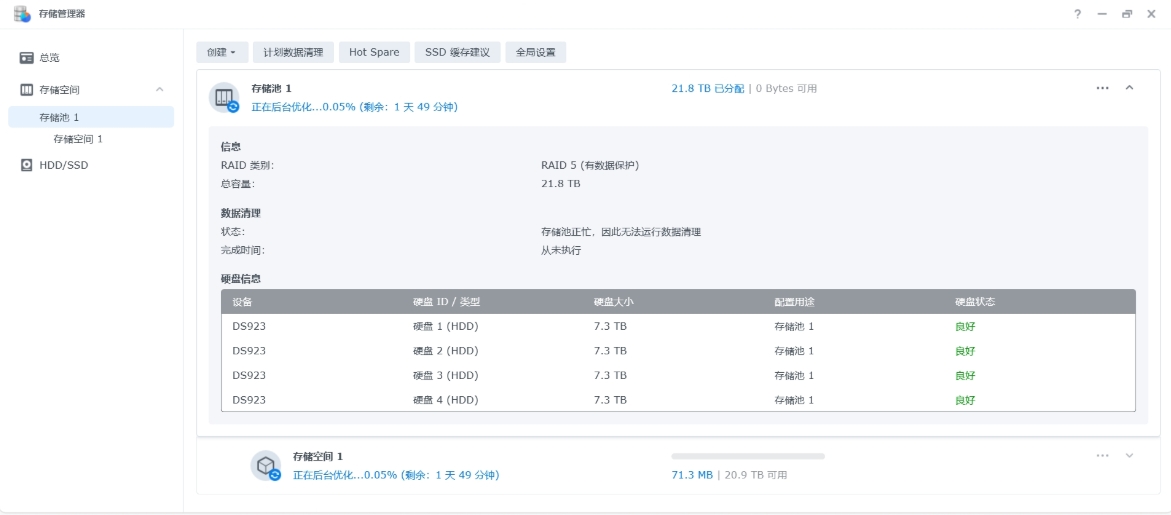Image resolution: width=1171 pixels, height=515 pixels.
Task: Open SSD 缓存建议 advisor
Action: click(x=457, y=52)
